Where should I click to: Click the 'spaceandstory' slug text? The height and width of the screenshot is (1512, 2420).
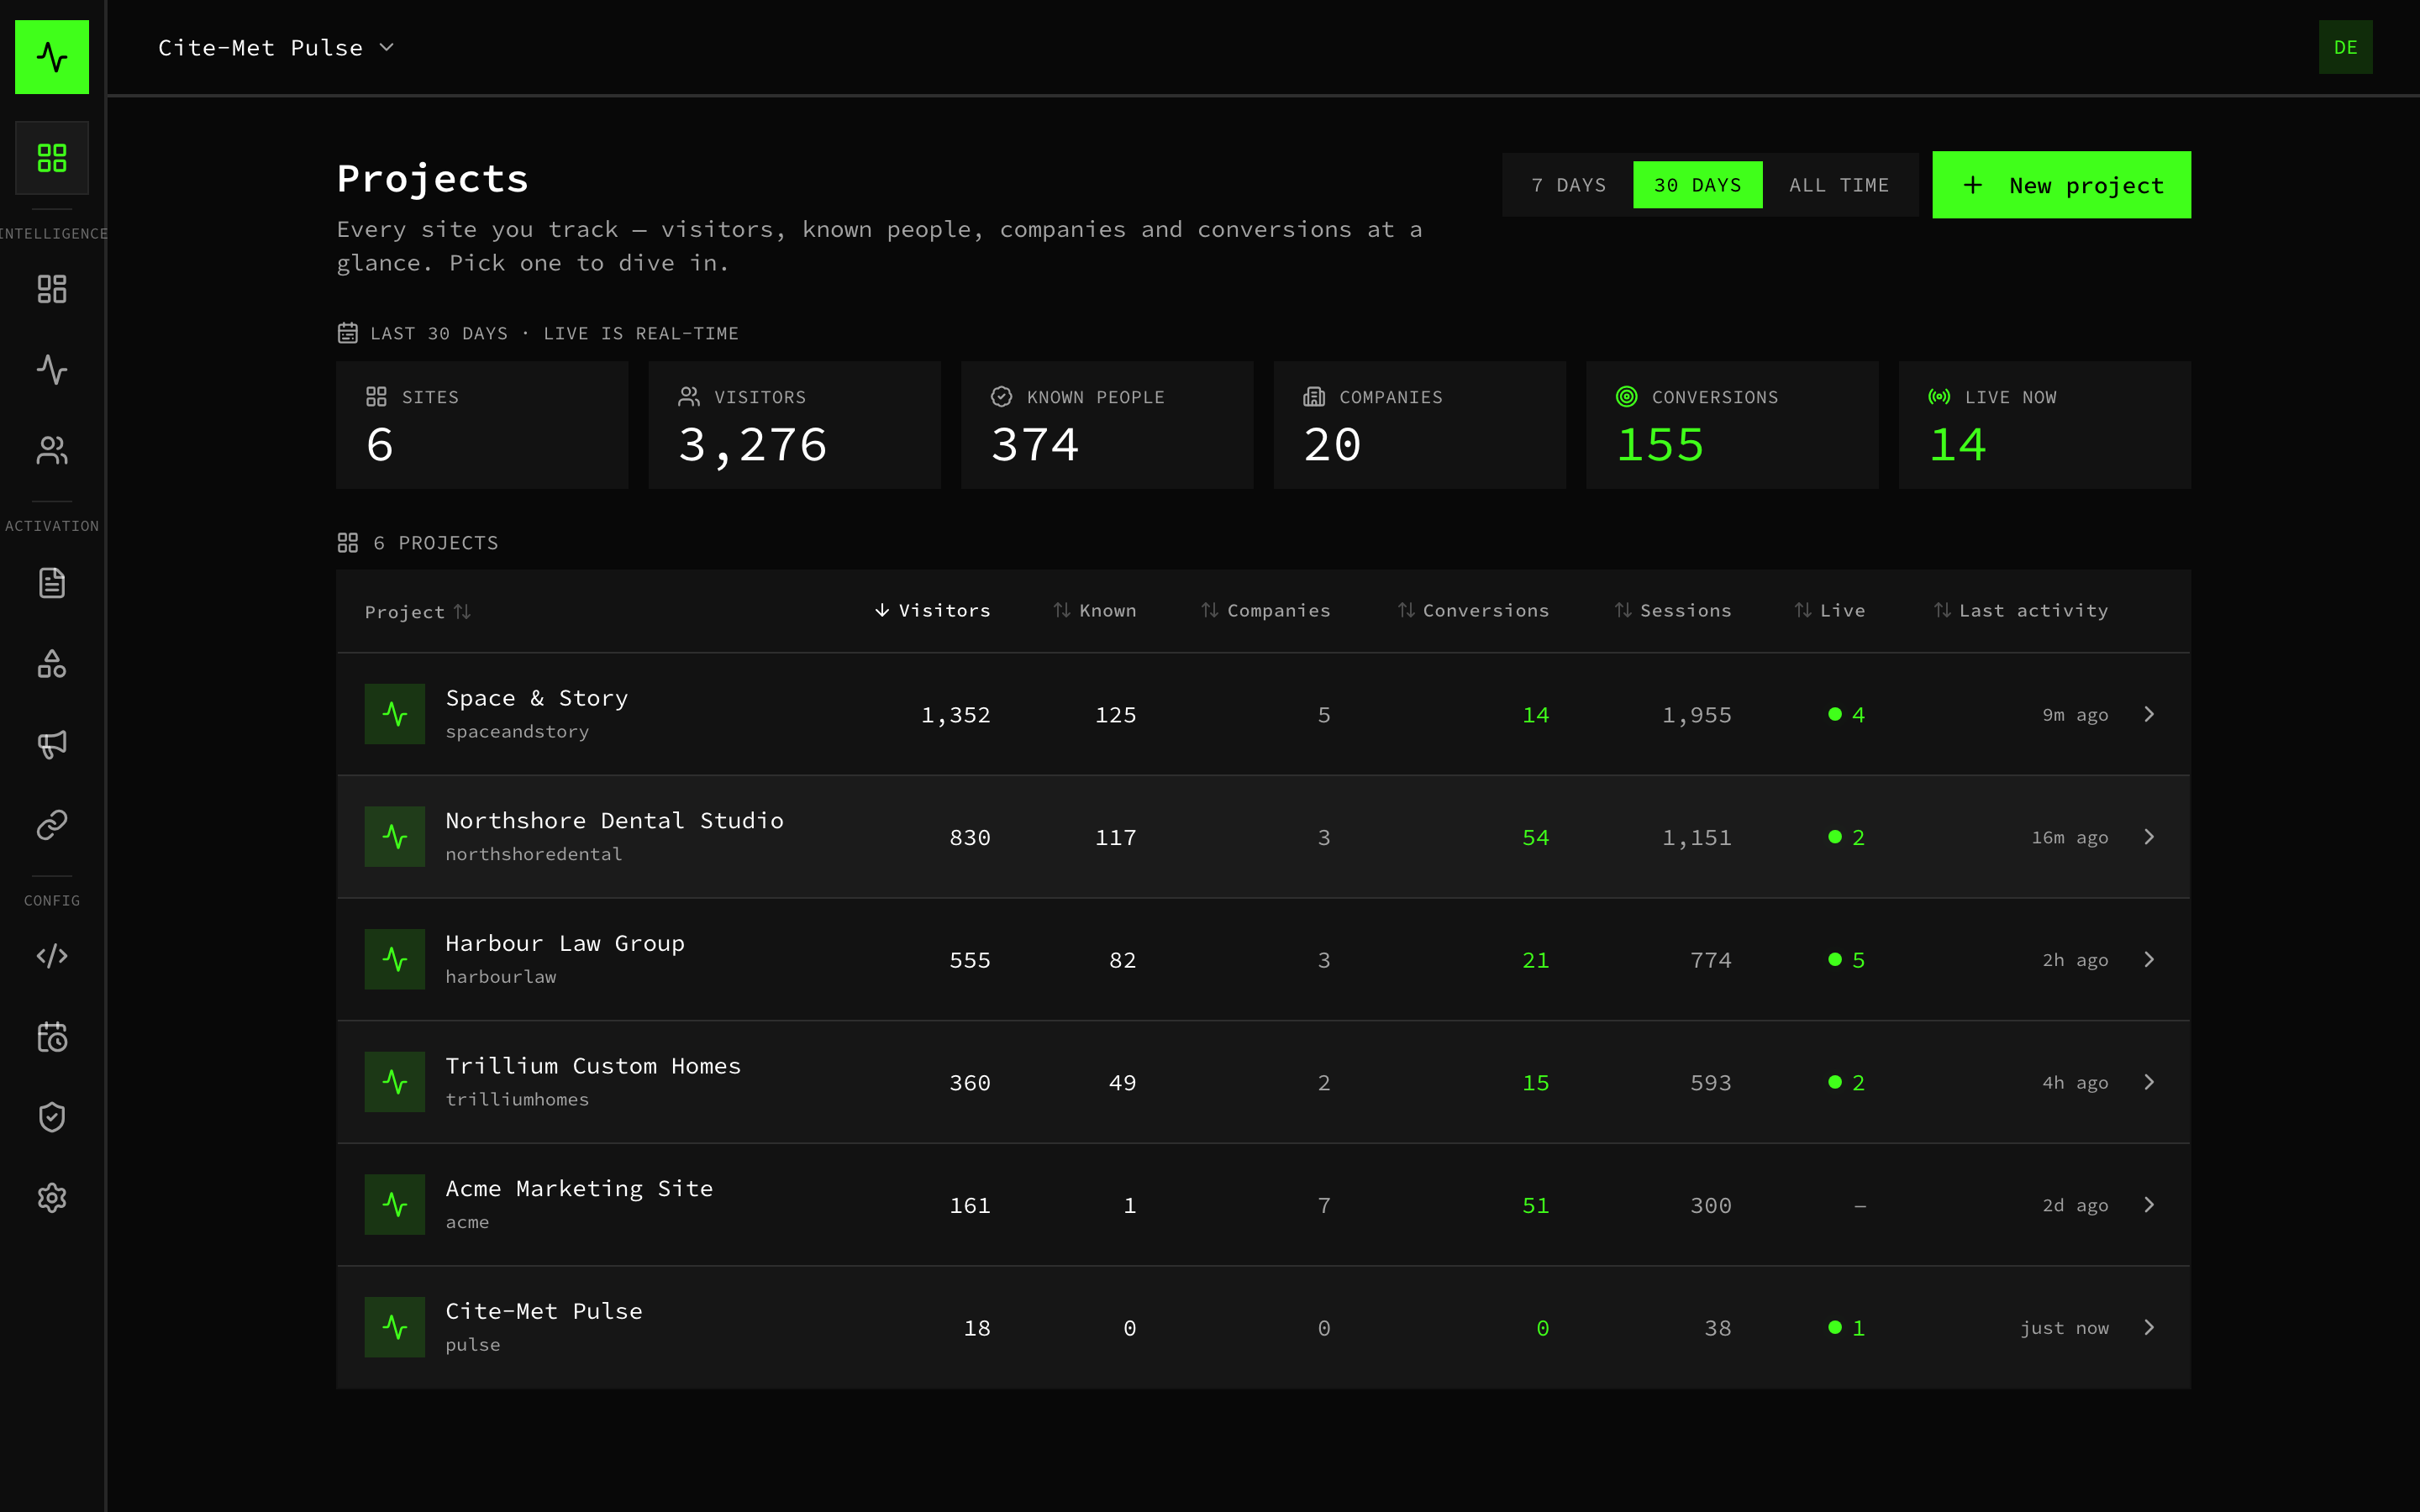coord(517,732)
